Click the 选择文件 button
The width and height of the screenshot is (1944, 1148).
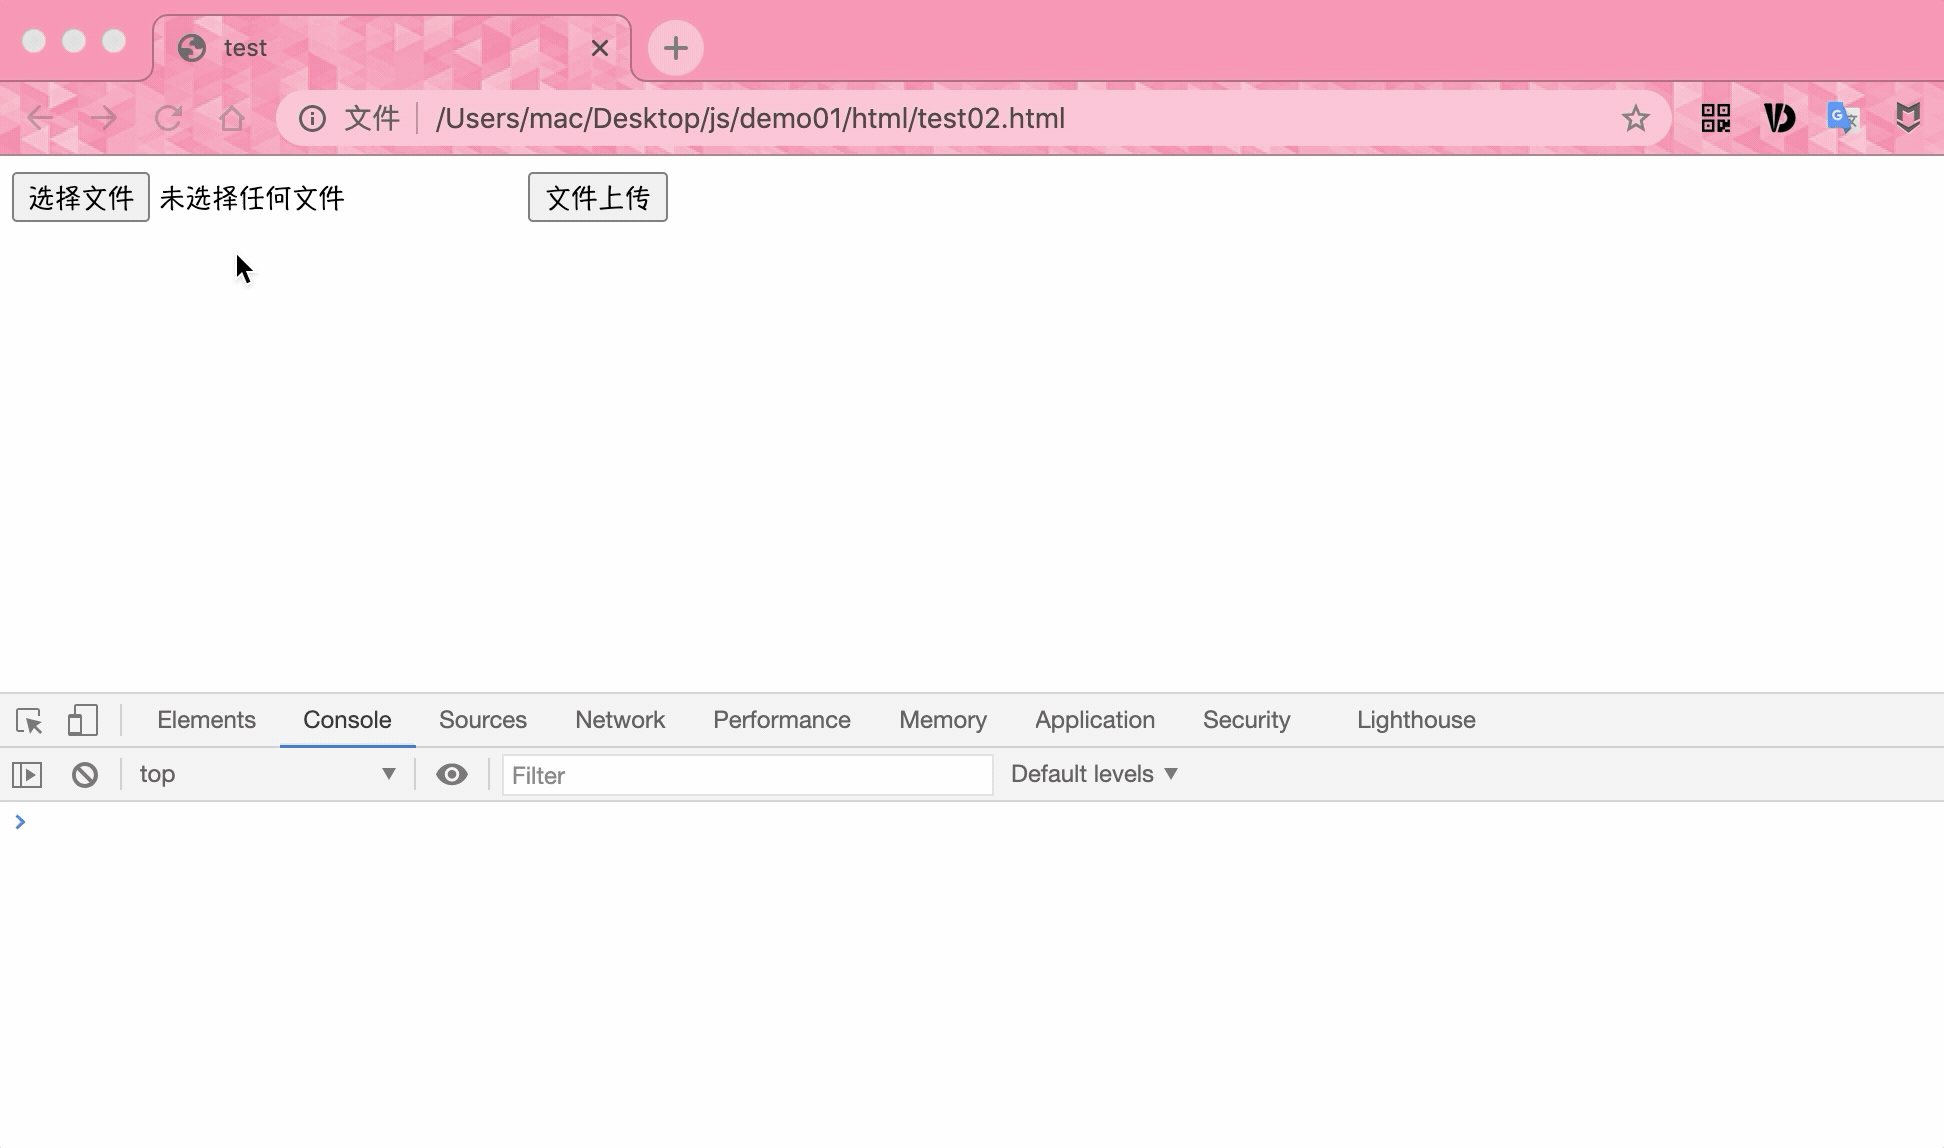(x=79, y=197)
